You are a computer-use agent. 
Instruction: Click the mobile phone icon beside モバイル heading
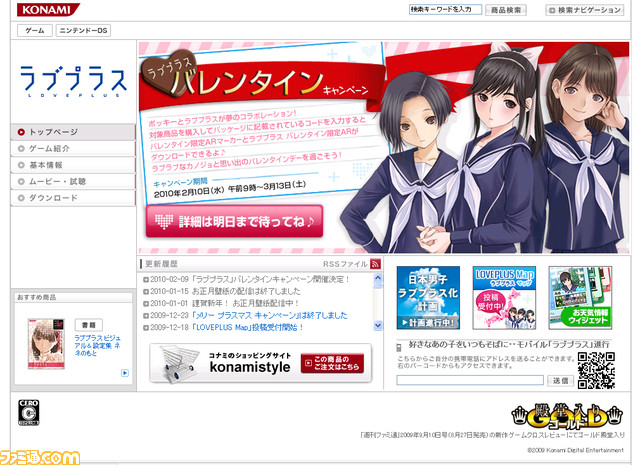[399, 347]
